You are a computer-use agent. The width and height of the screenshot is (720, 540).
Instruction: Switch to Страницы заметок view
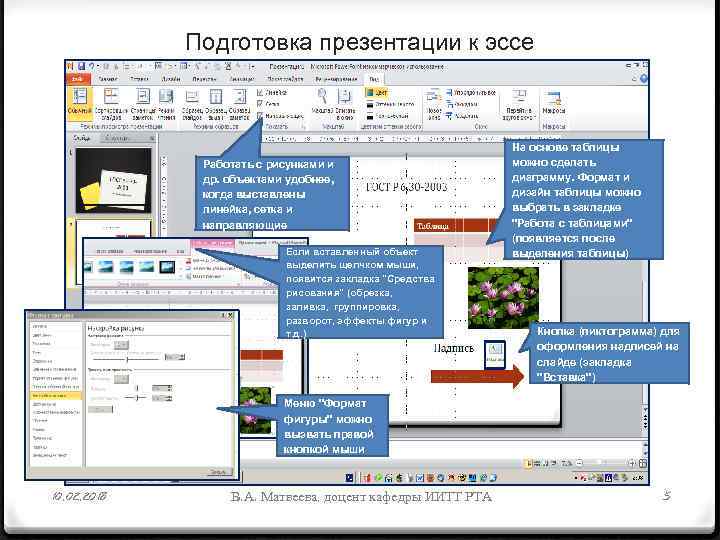143,102
